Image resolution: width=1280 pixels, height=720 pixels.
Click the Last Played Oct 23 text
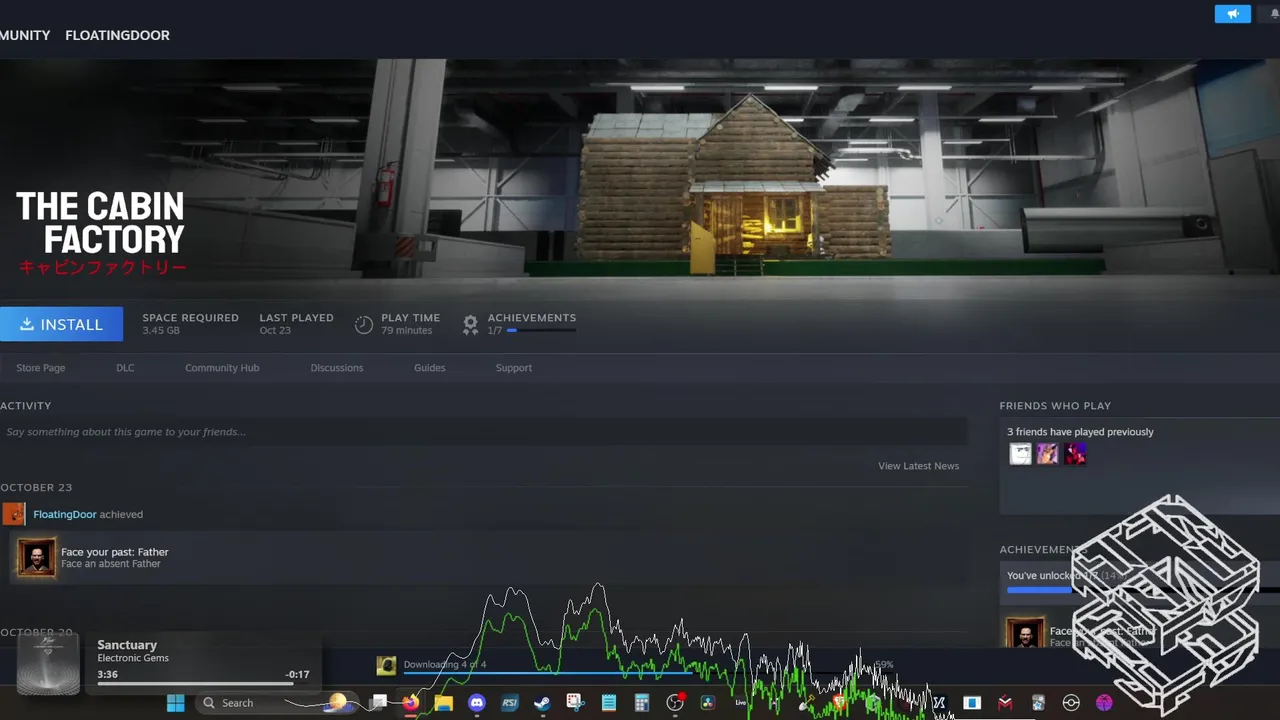[296, 324]
